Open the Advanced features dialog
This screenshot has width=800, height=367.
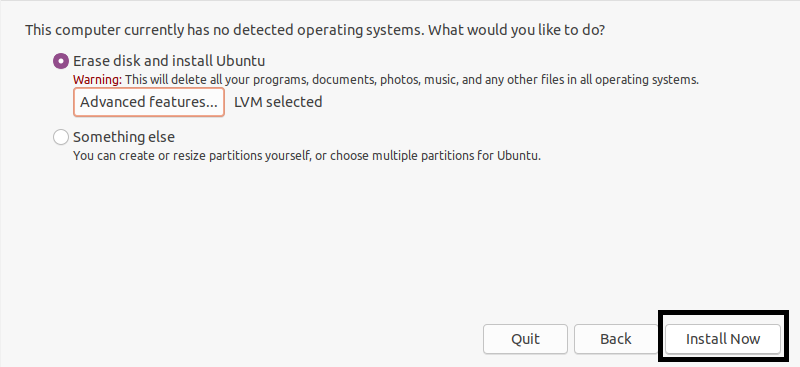(x=149, y=102)
